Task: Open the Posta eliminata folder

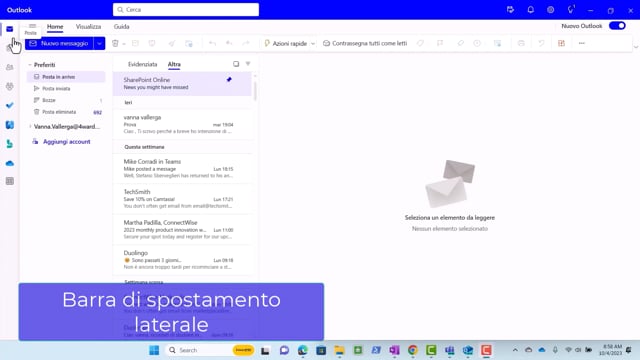Action: pos(66,112)
